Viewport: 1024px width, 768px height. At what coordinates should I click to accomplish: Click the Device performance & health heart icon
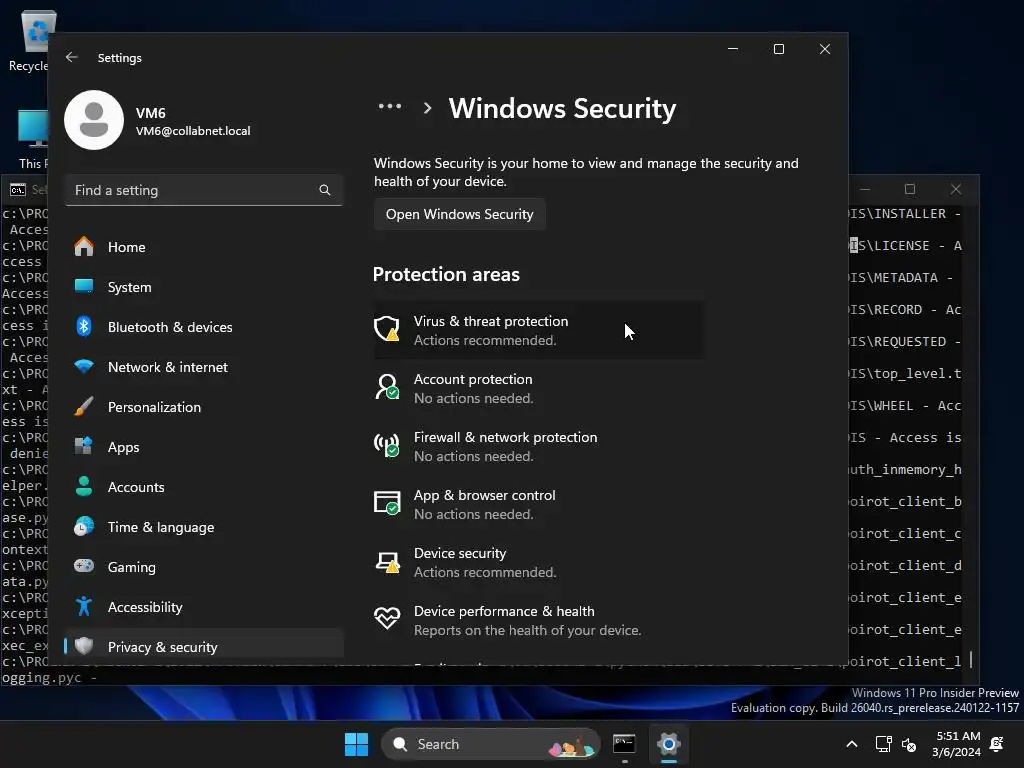pos(387,618)
